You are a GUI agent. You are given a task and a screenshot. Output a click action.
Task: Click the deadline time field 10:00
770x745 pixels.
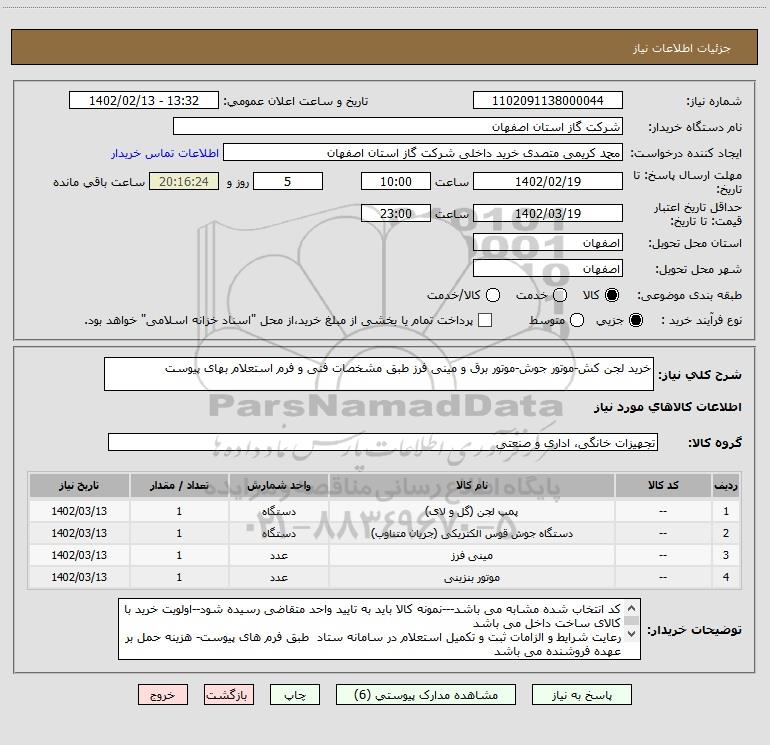[x=396, y=181]
